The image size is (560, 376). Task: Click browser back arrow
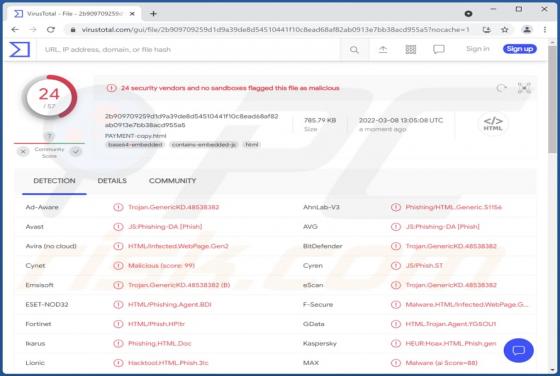click(15, 30)
